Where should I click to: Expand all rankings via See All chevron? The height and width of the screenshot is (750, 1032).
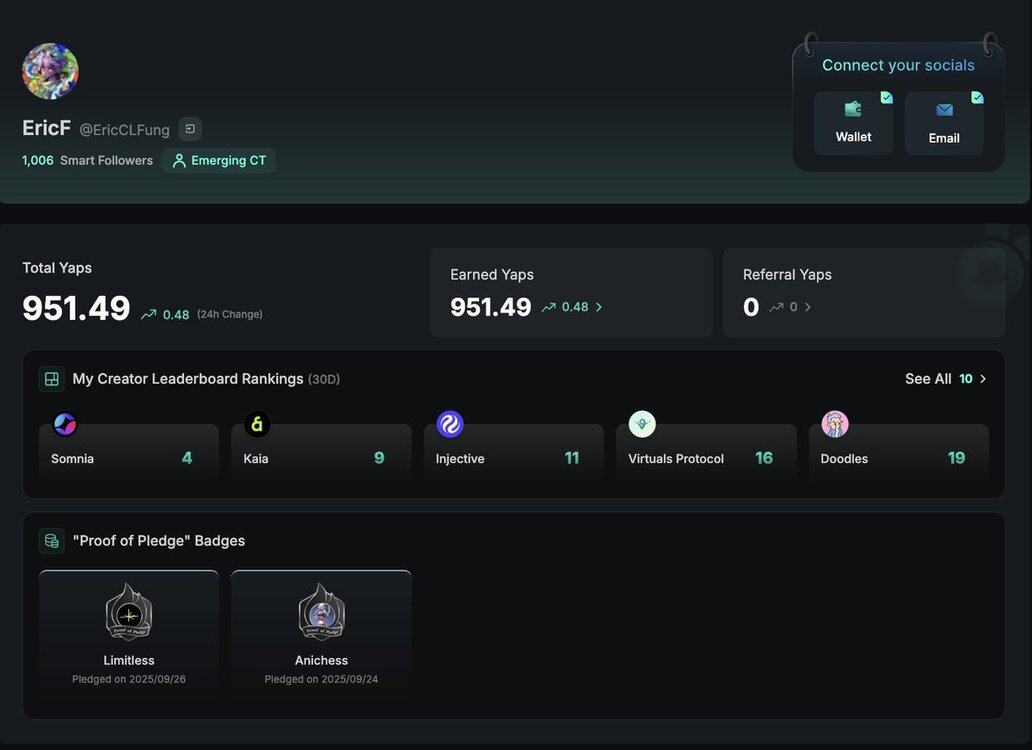[x=983, y=379]
